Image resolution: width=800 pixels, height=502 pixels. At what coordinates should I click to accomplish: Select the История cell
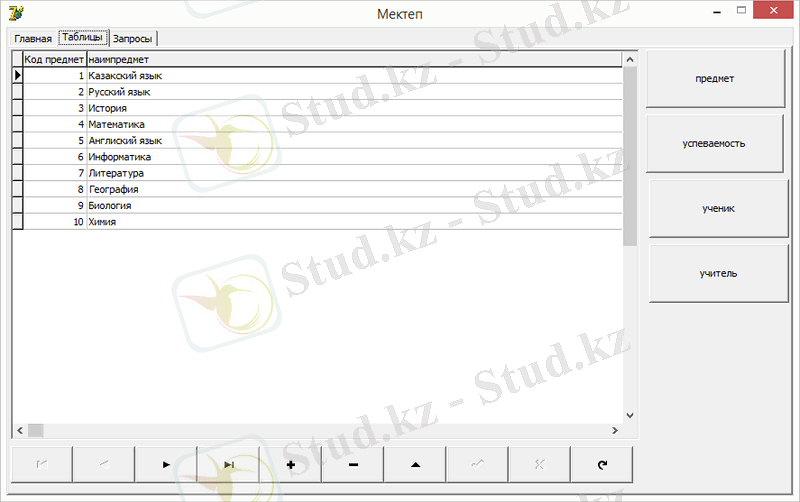pos(355,108)
